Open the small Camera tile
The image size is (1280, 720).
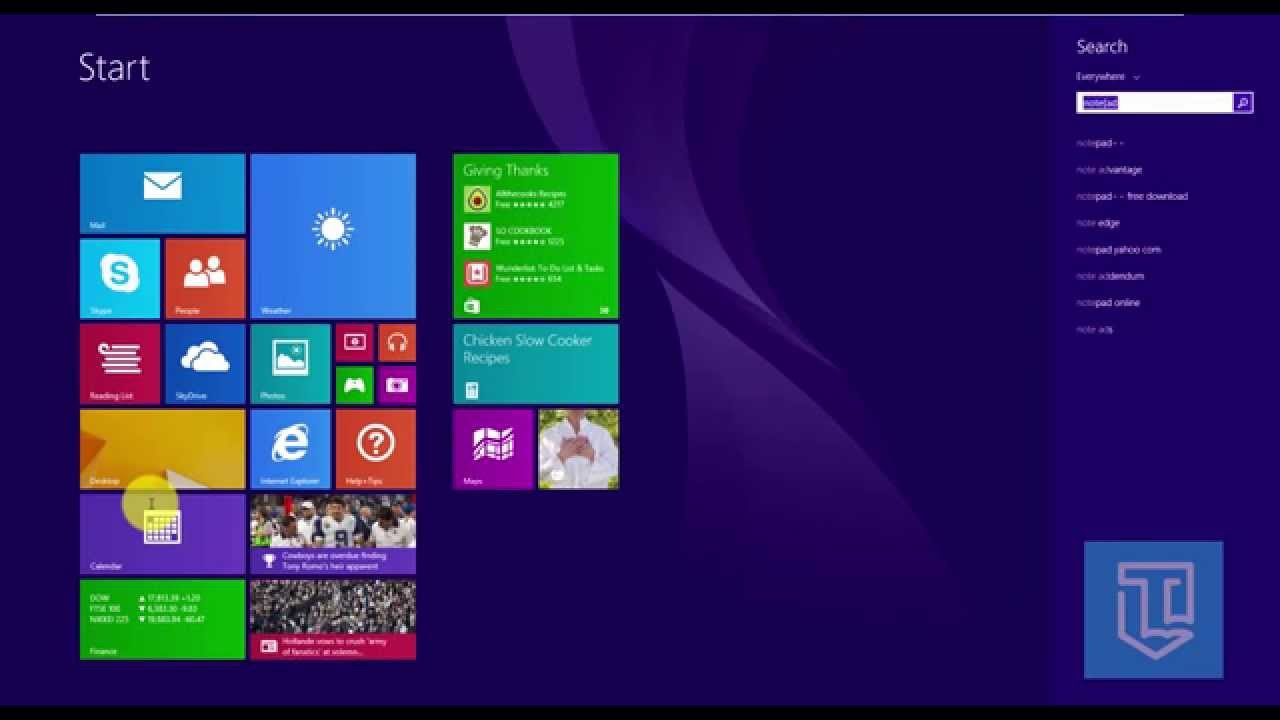(397, 385)
